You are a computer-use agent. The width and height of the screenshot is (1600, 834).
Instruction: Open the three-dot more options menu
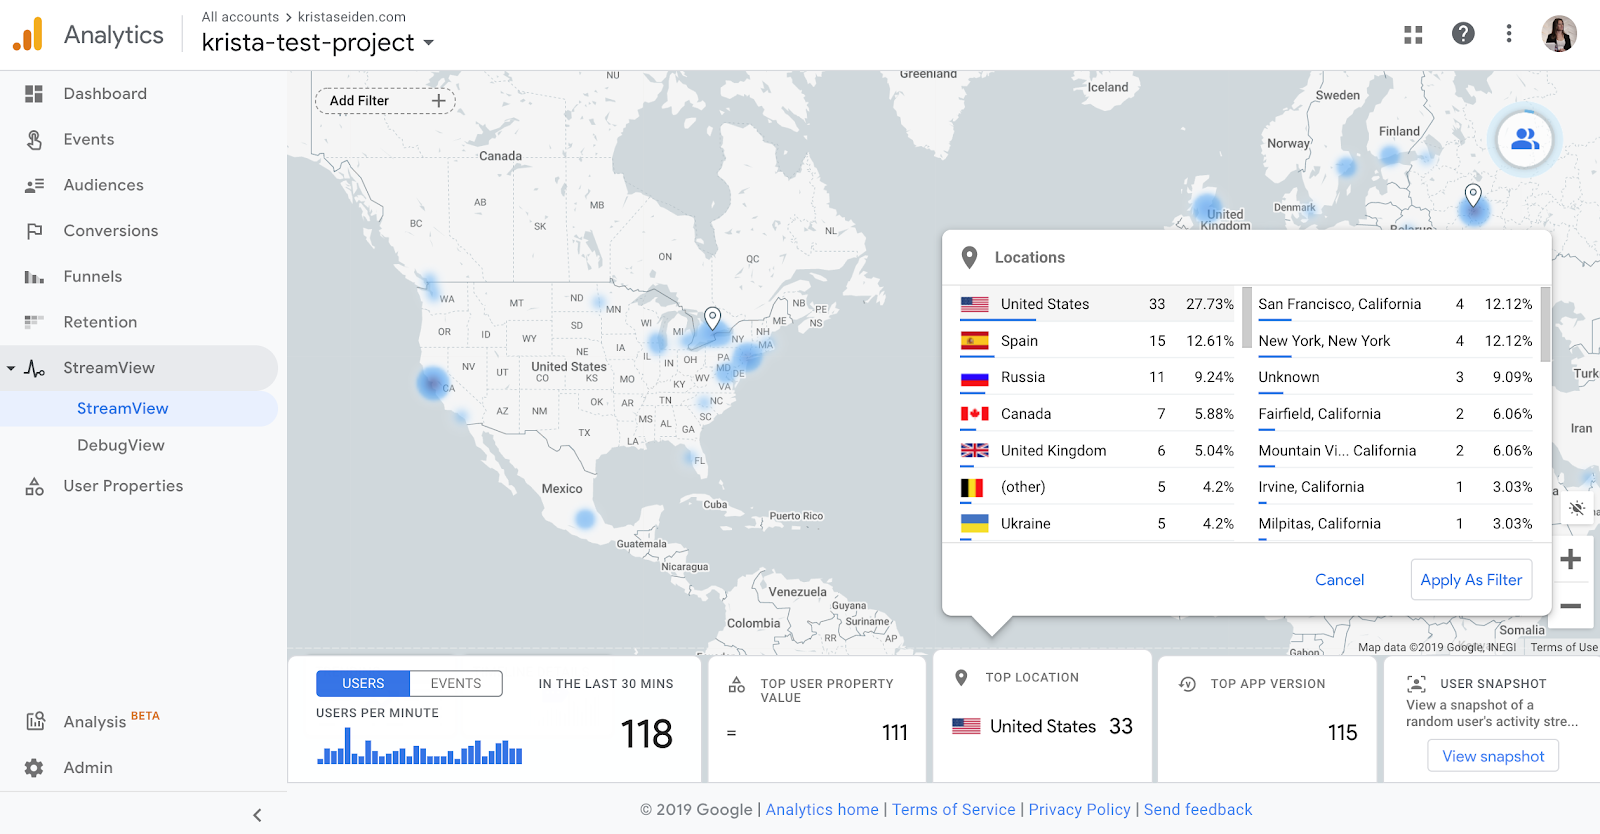(x=1509, y=34)
